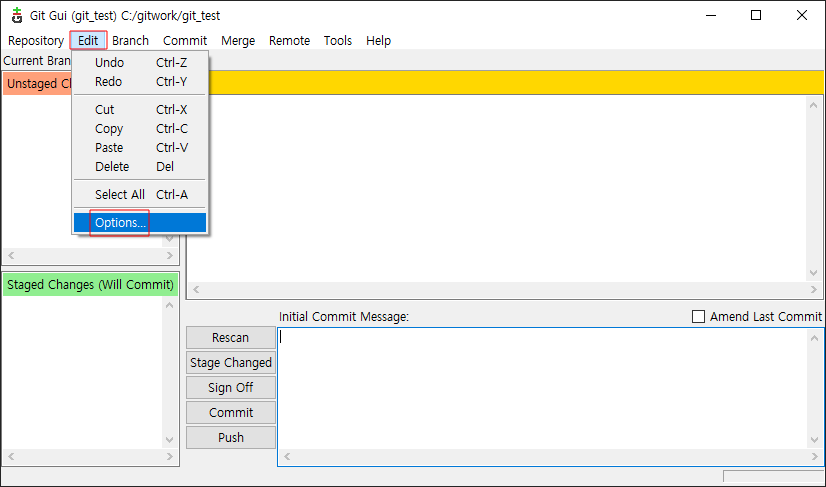Choose Copy from the Edit menu
Screen dimensions: 826x487
click(x=140, y=129)
